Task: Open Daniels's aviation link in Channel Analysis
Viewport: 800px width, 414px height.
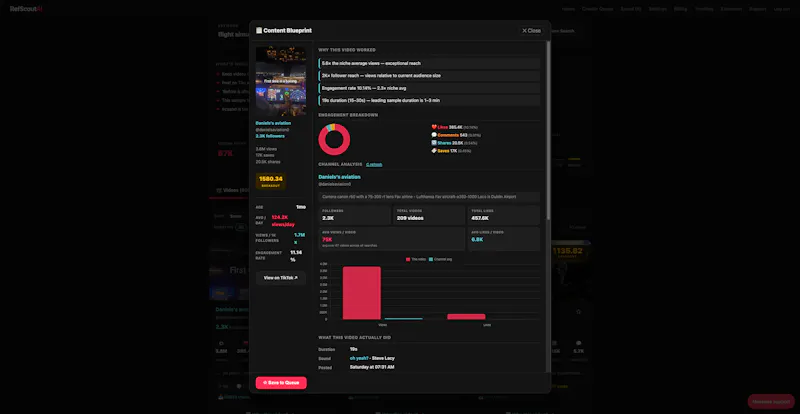Action: click(339, 177)
